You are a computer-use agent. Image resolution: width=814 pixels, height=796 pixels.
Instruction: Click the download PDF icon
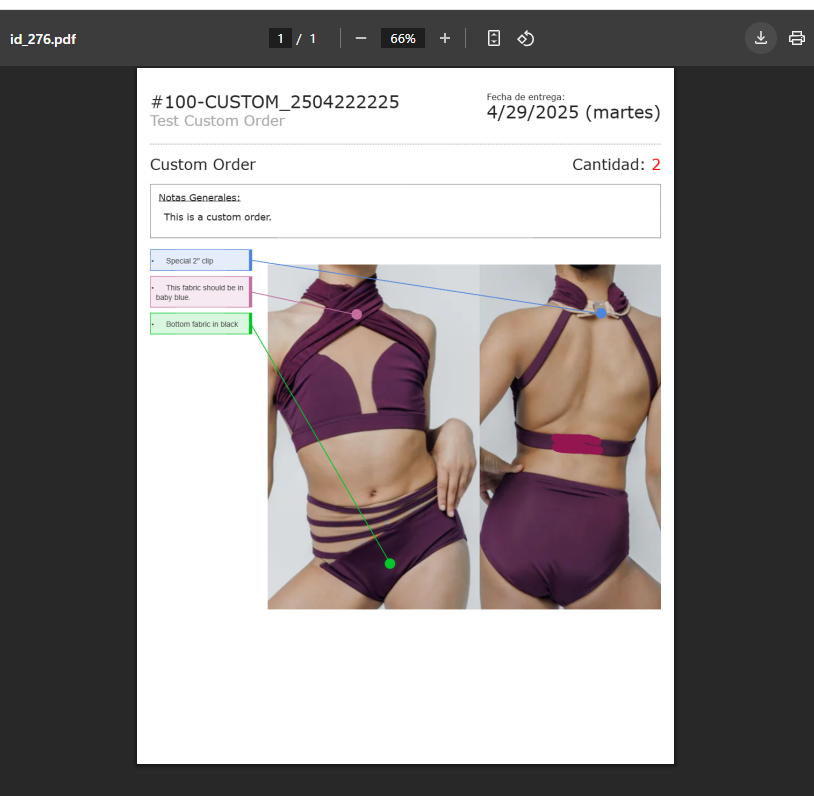[x=760, y=38]
